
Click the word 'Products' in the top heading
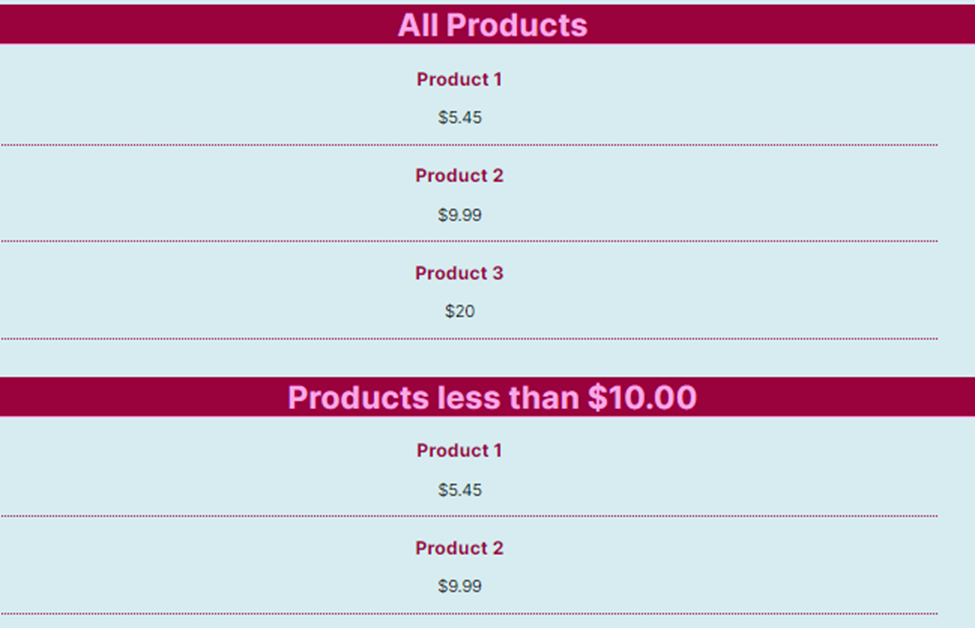(516, 25)
